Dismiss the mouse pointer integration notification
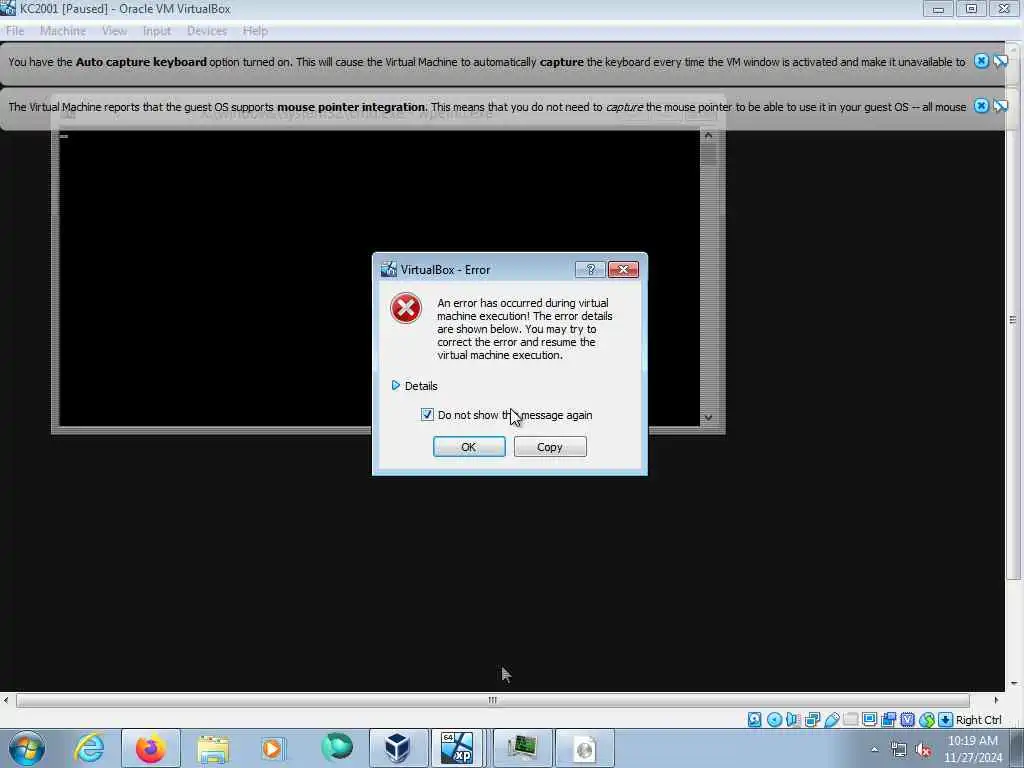This screenshot has width=1024, height=768. 981,106
